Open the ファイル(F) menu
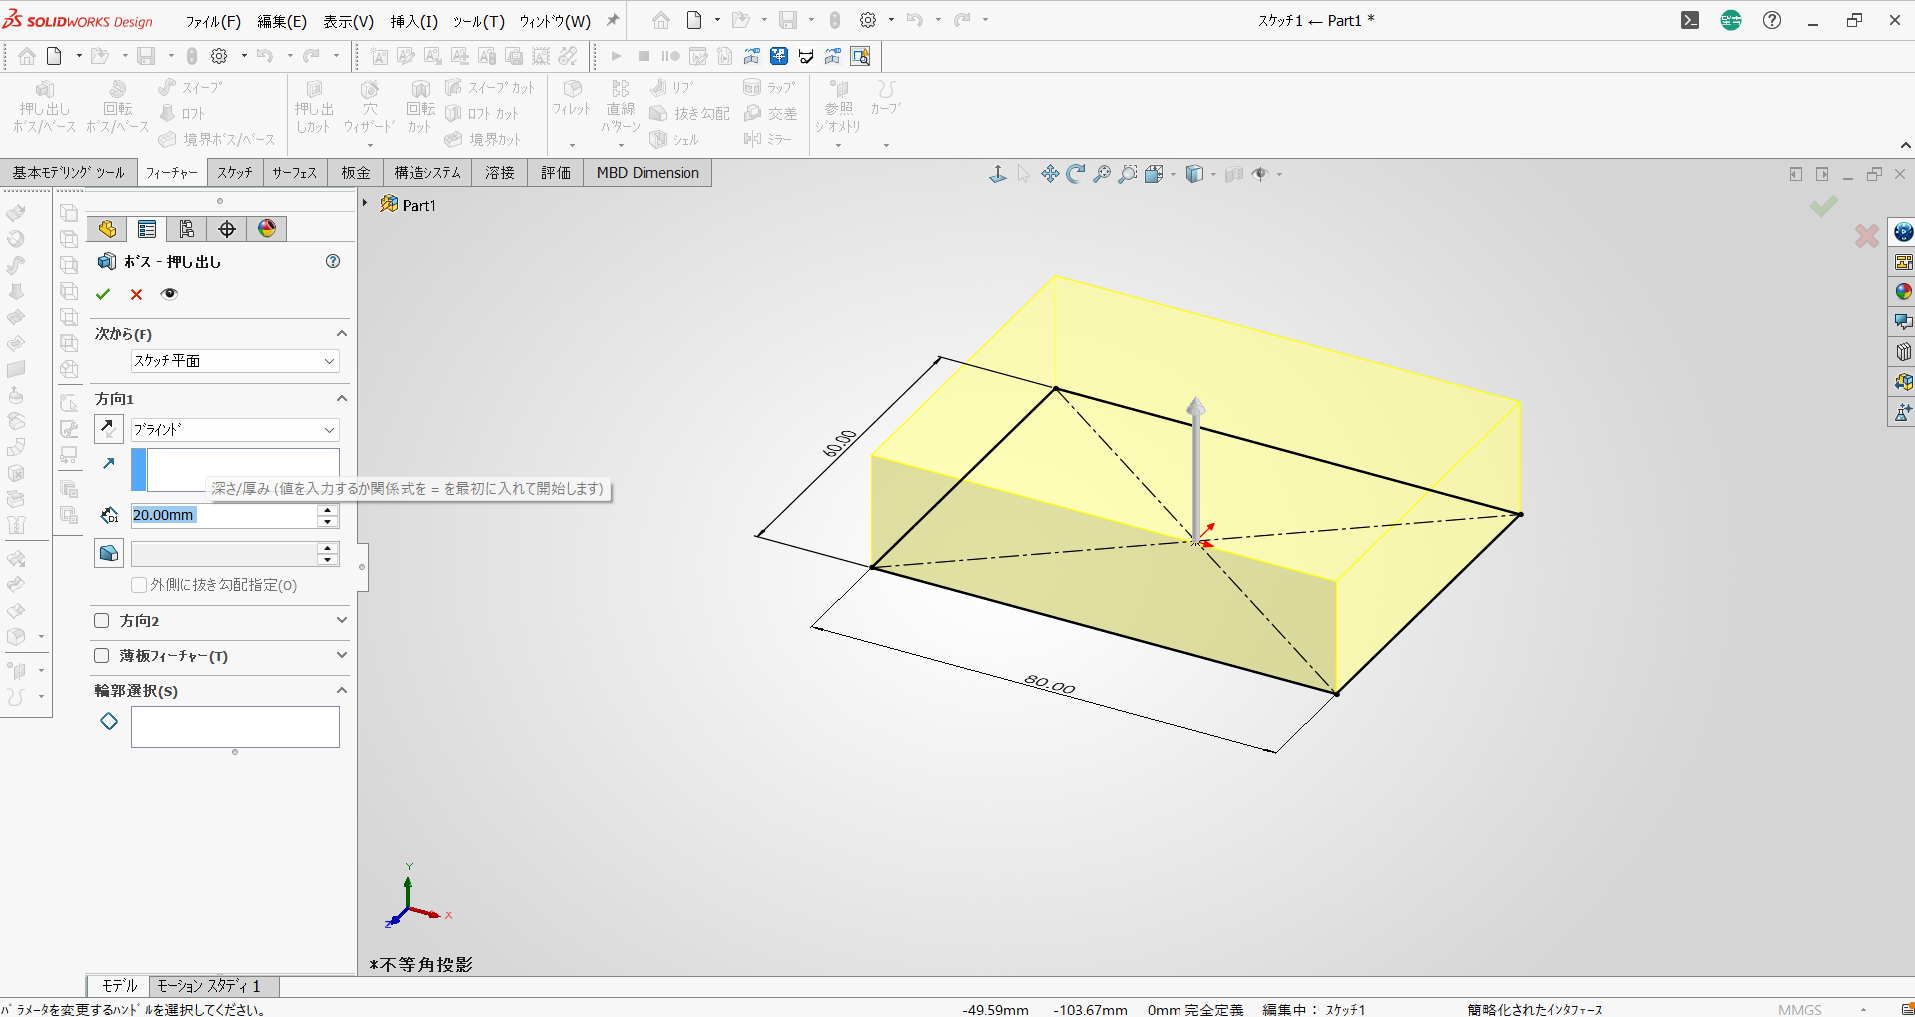Viewport: 1915px width, 1017px height. pos(213,21)
